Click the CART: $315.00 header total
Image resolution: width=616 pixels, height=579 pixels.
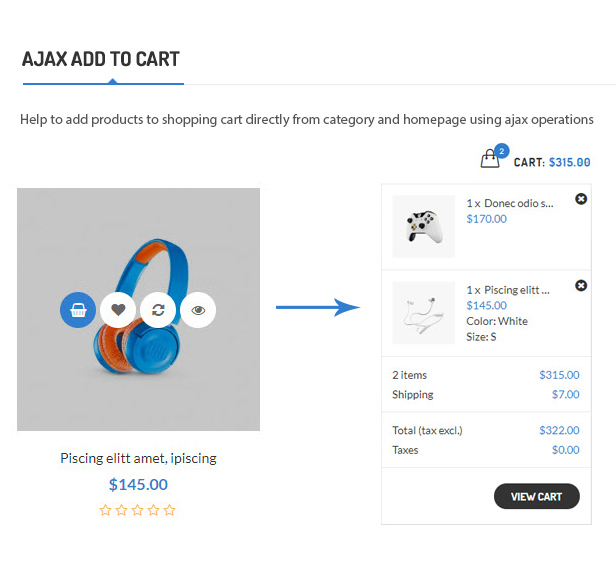552,162
